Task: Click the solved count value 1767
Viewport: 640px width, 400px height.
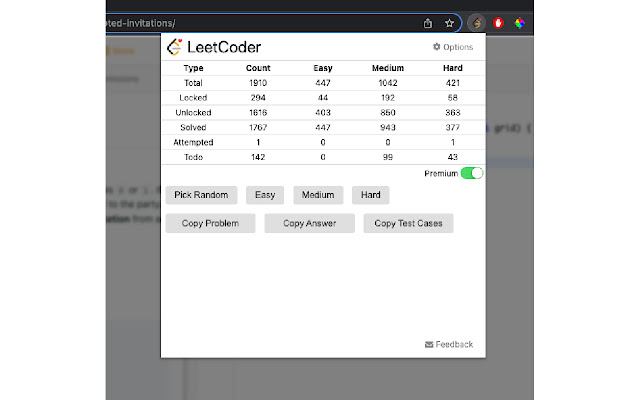Action: click(x=258, y=127)
